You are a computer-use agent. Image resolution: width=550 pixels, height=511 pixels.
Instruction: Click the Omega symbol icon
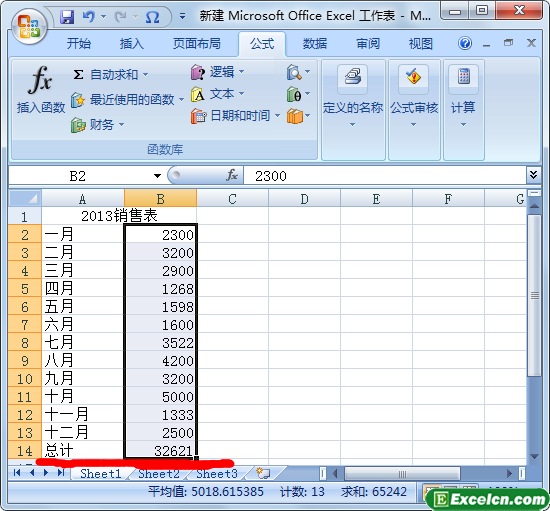[x=153, y=17]
